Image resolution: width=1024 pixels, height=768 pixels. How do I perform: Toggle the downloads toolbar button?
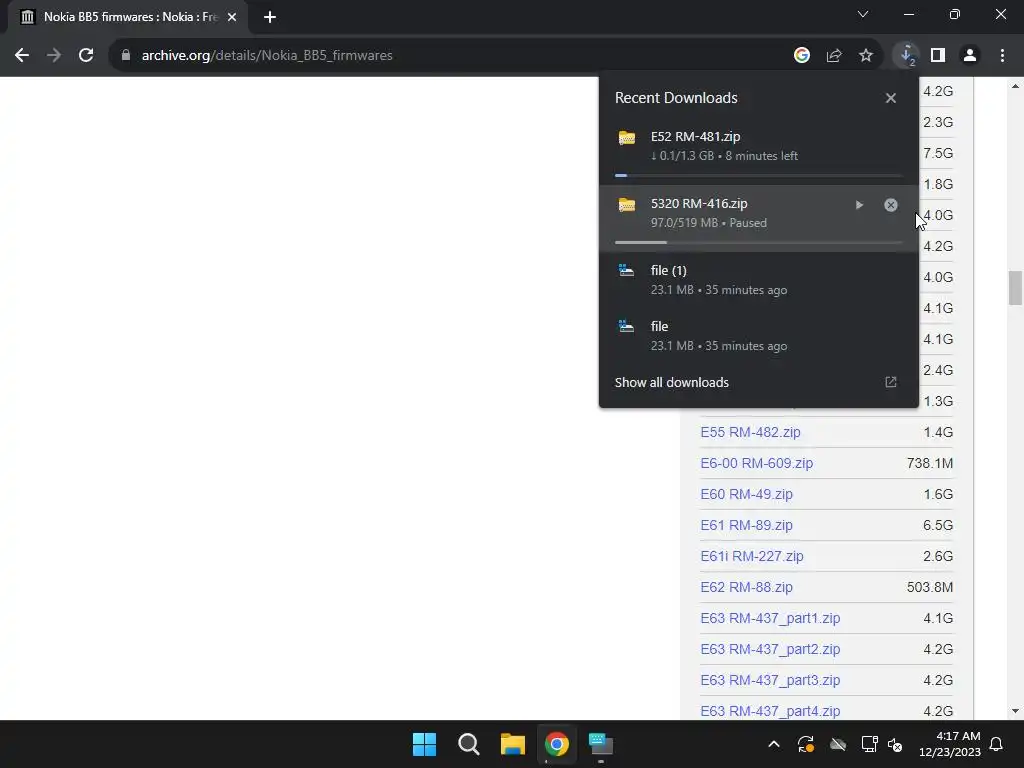click(x=906, y=56)
